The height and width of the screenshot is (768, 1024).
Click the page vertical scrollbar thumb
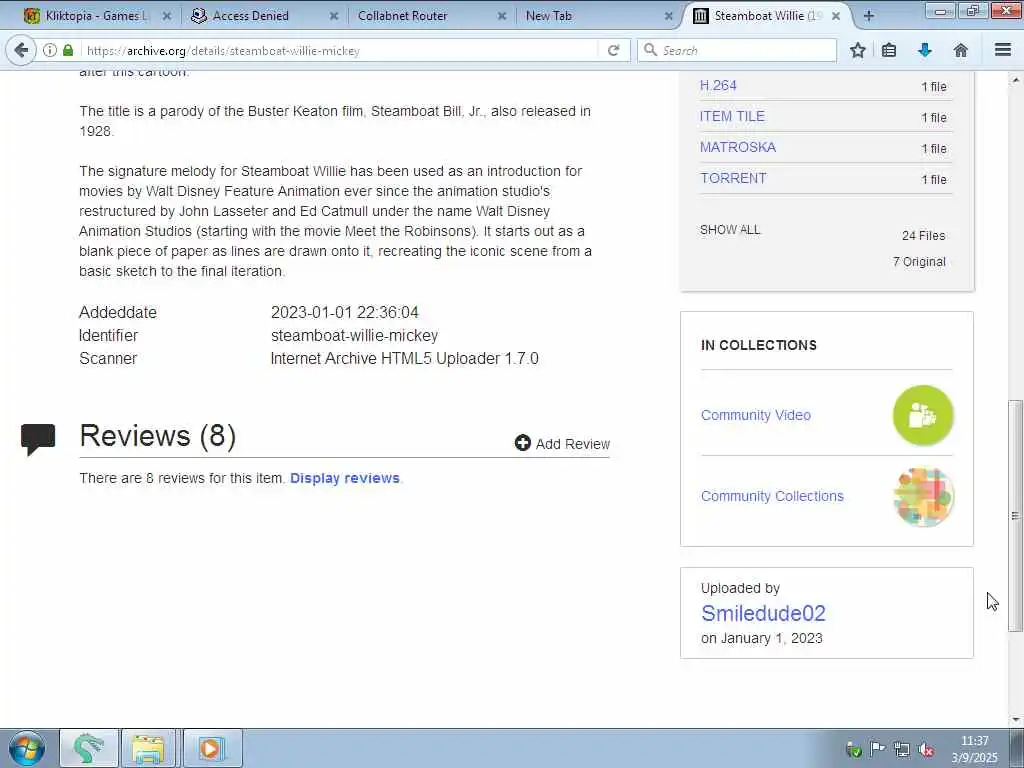coord(1015,516)
